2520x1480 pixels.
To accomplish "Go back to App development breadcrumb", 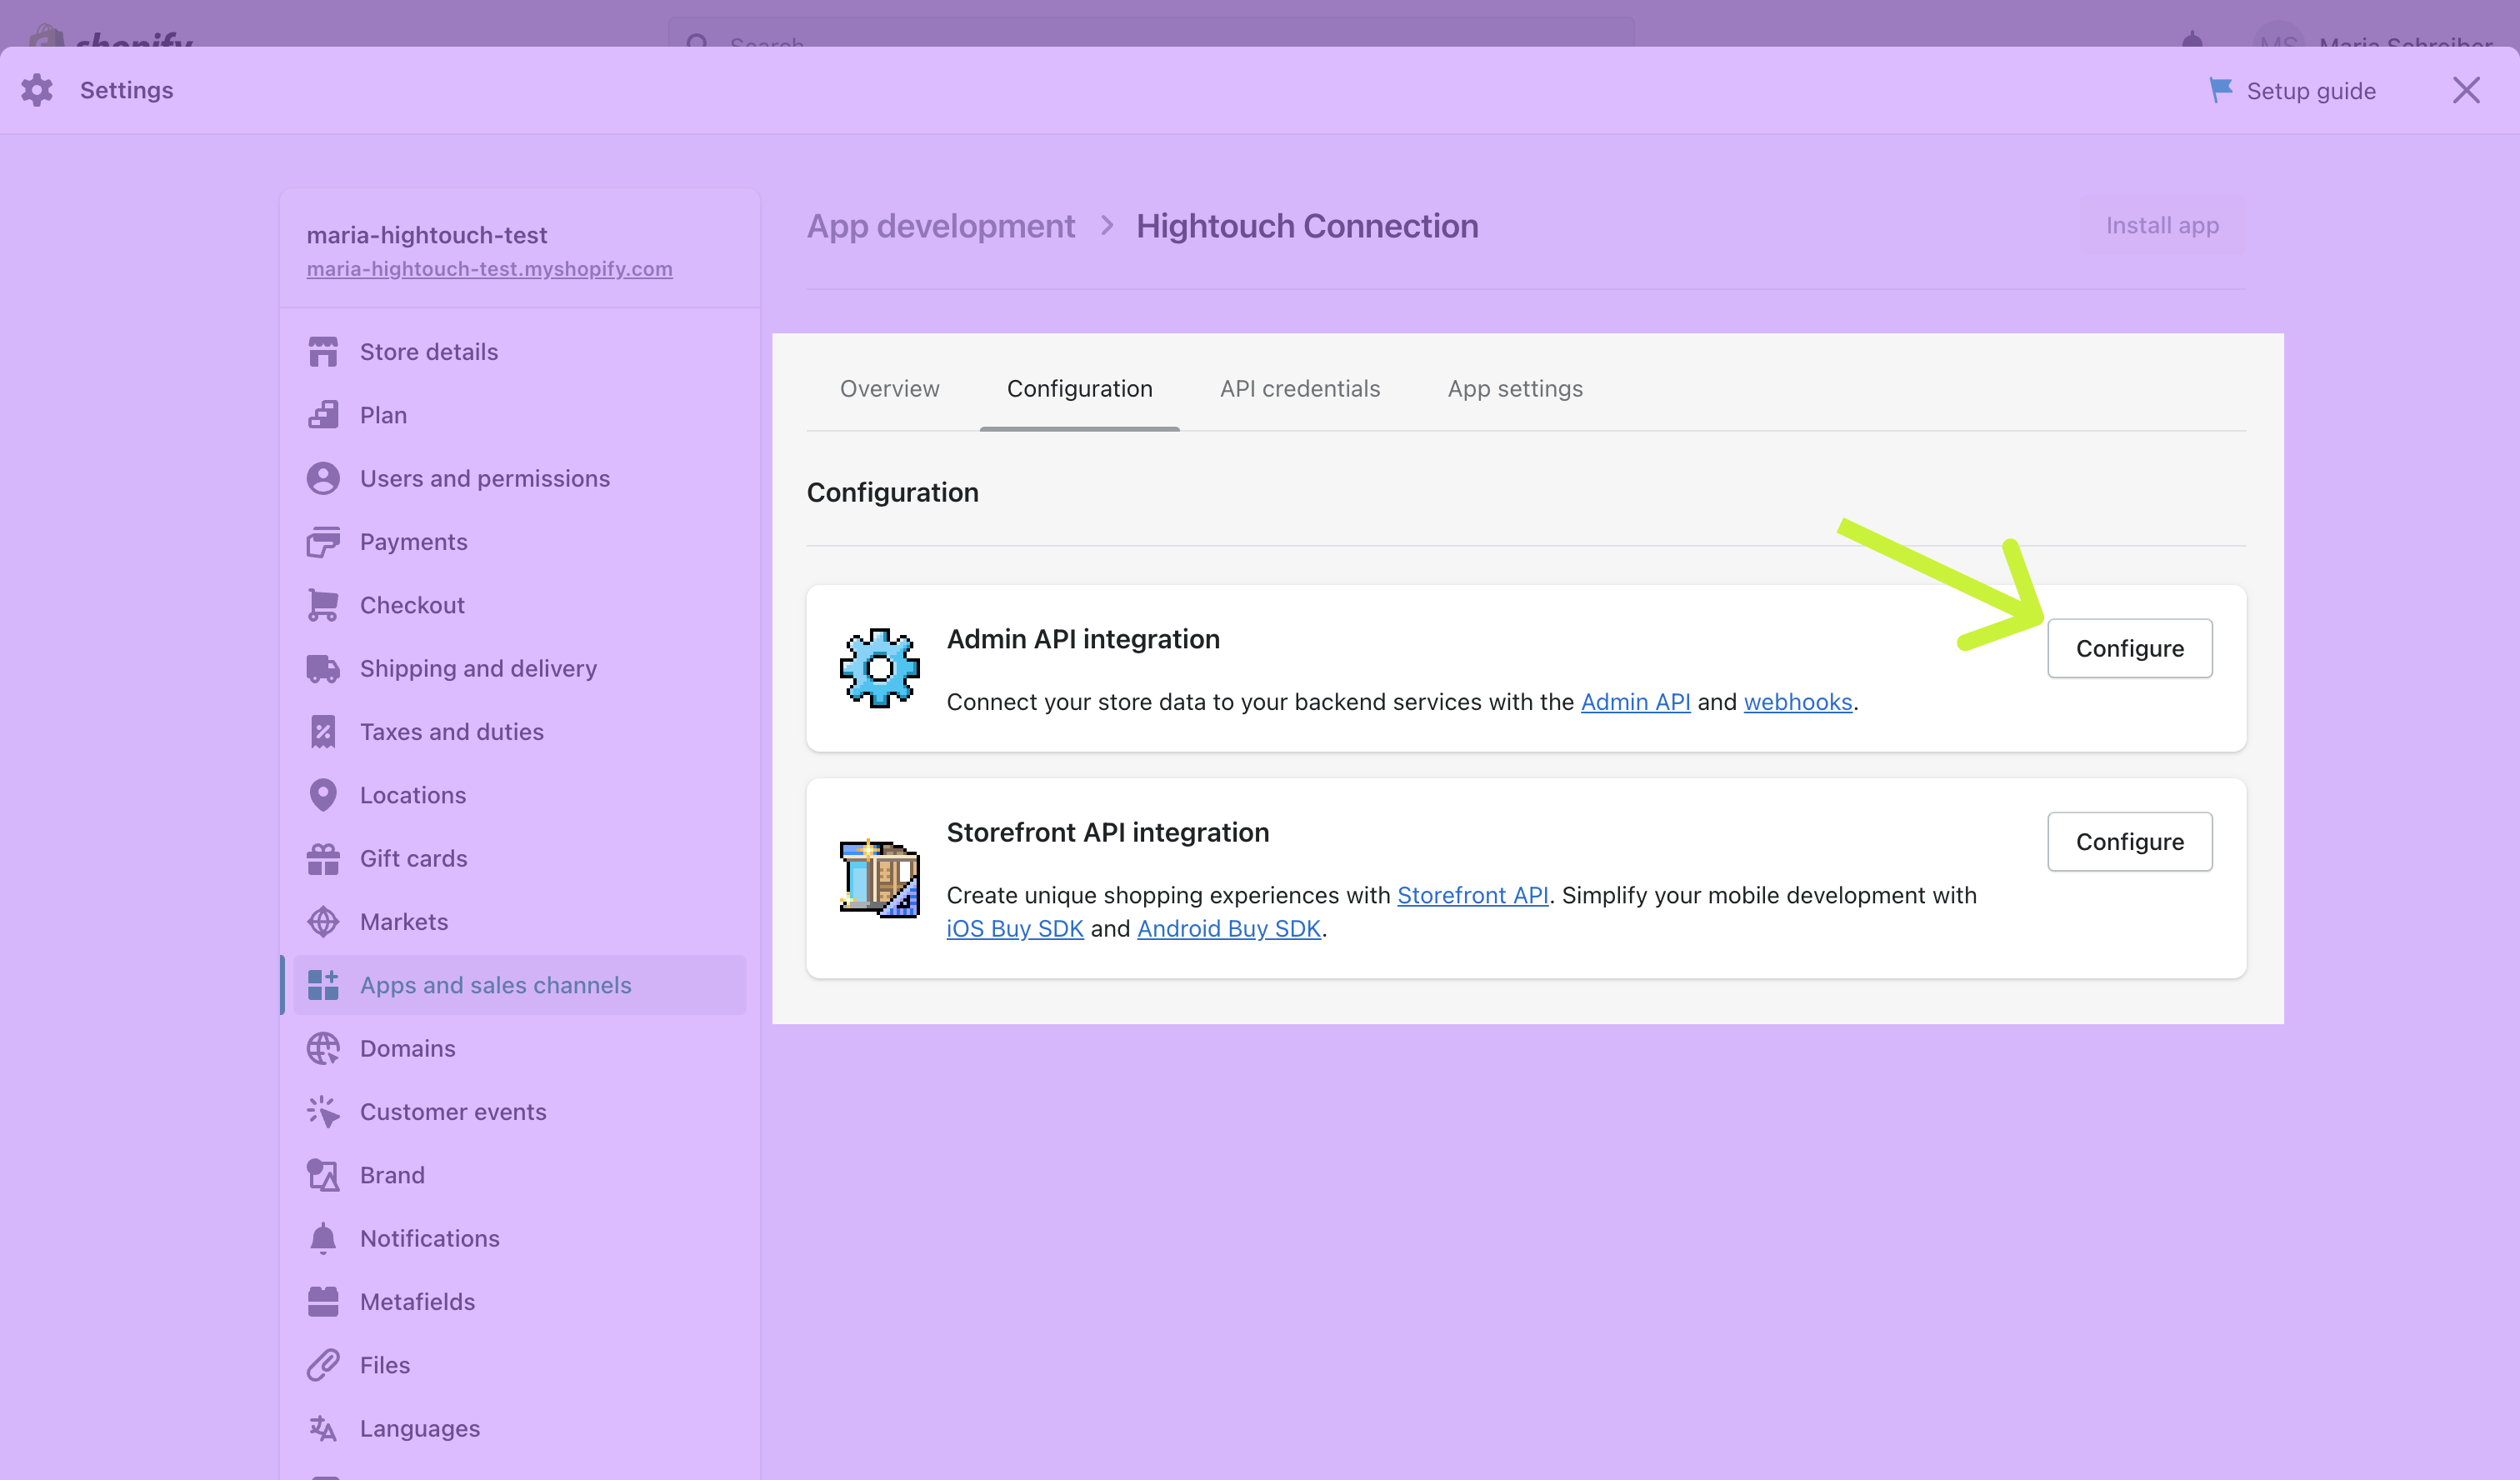I will click(x=940, y=226).
